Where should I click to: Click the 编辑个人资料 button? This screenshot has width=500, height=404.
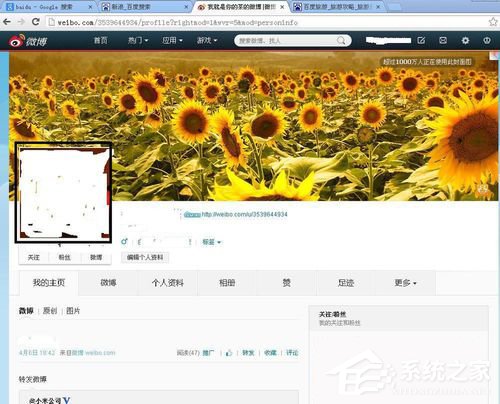145,257
